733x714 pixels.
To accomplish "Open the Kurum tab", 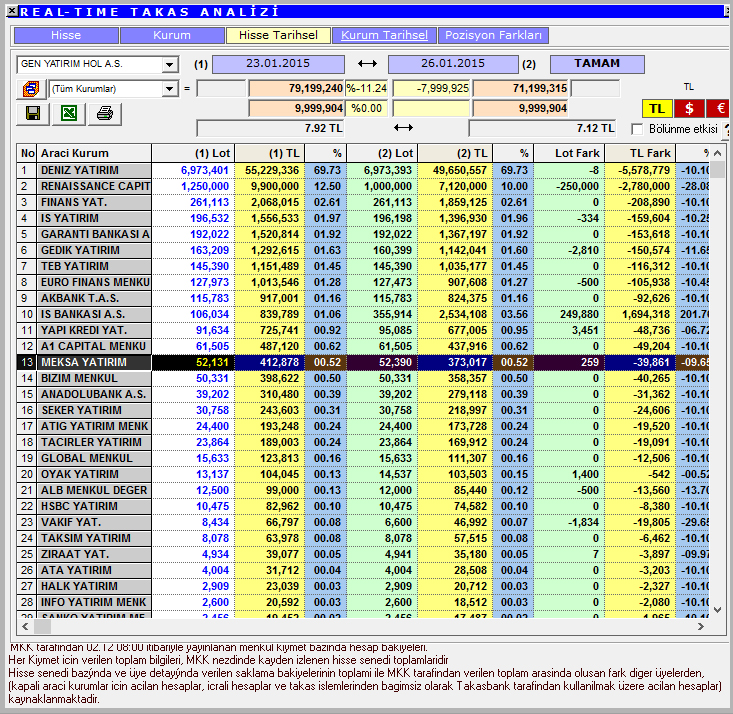I will point(172,35).
